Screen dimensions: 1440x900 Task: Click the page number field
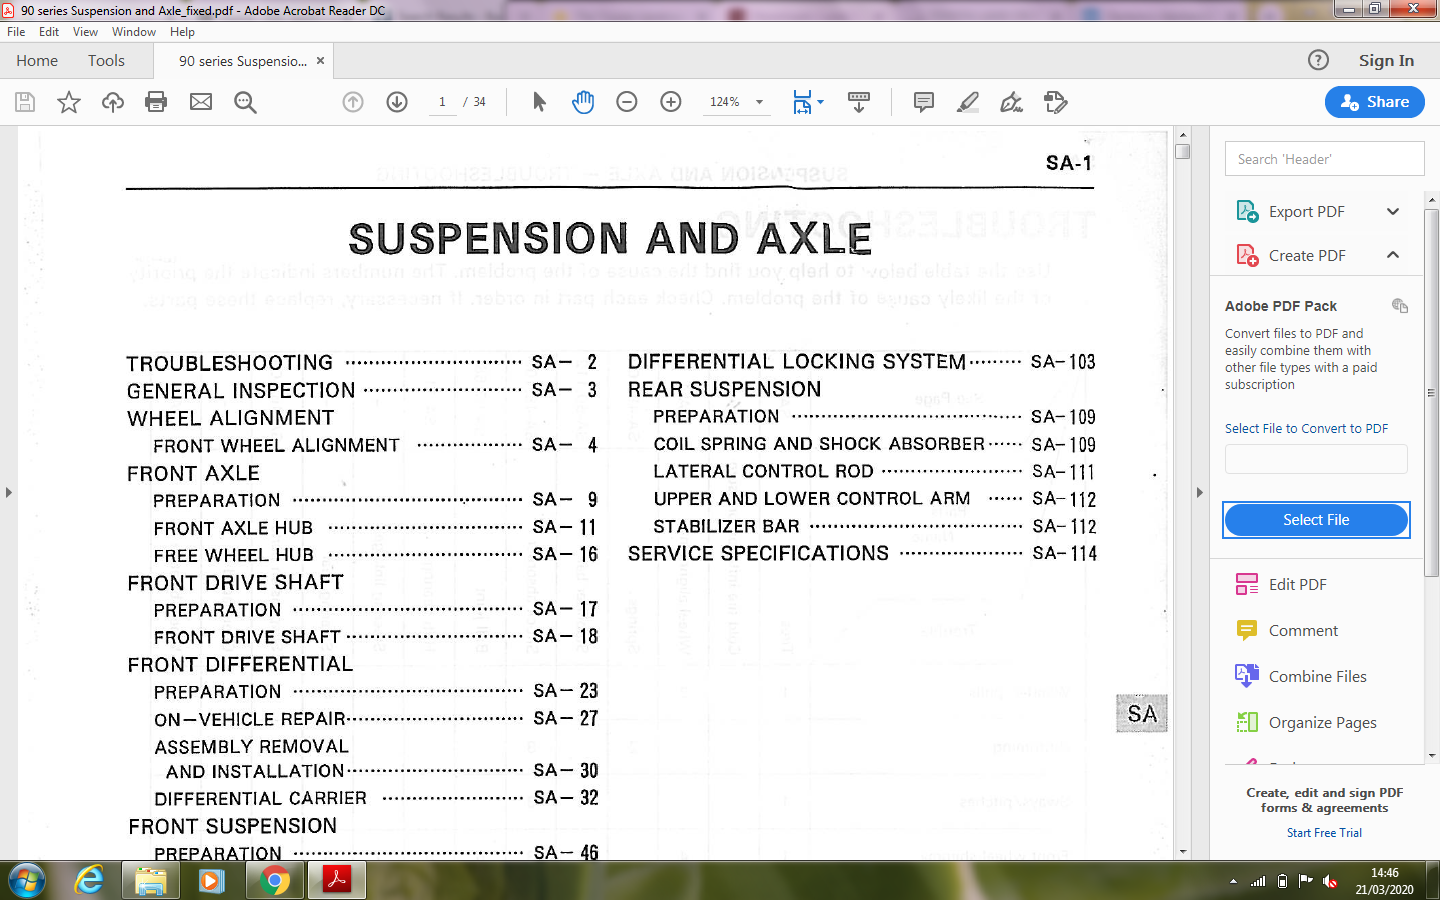pos(442,102)
